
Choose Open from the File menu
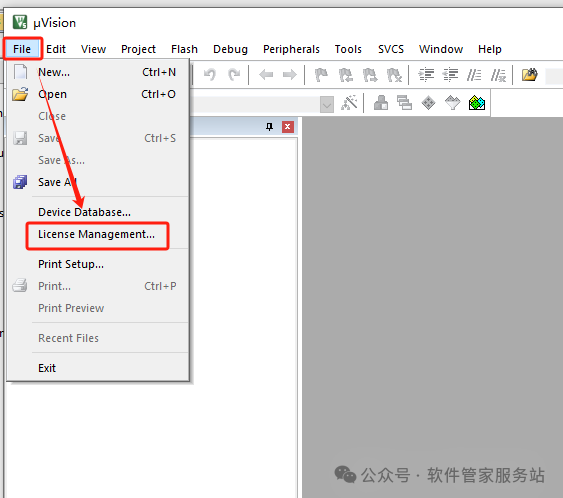click(x=98, y=94)
